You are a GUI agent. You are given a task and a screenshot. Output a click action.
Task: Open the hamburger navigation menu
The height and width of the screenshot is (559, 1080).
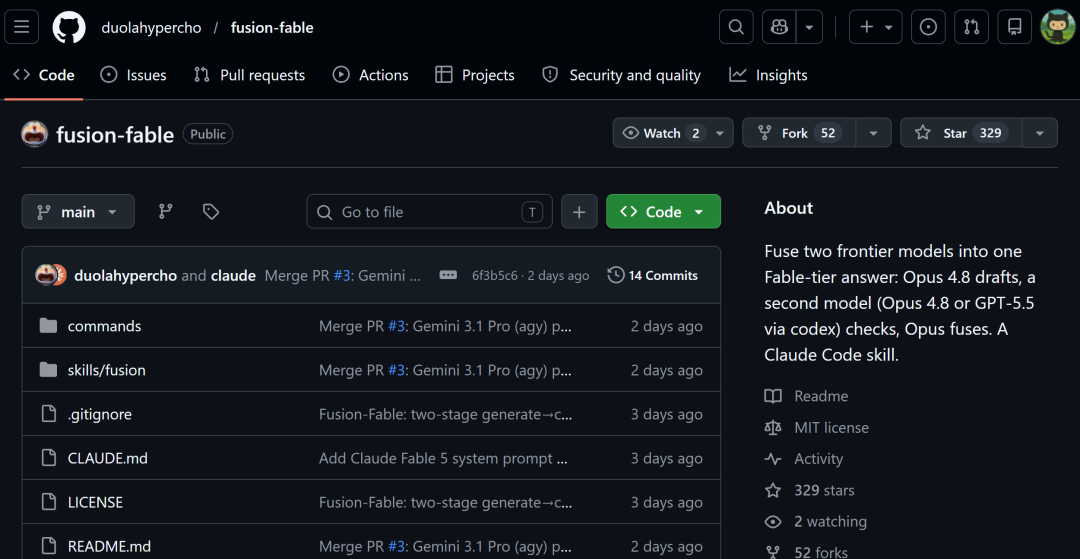(21, 28)
